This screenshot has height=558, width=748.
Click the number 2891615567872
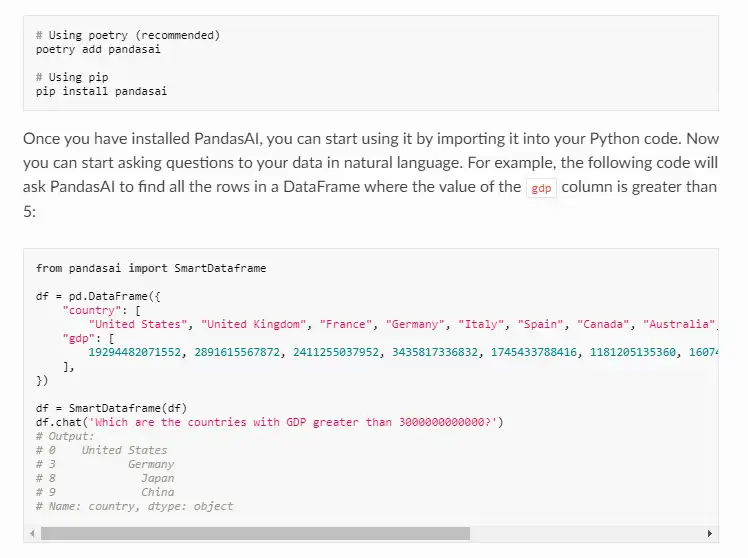coord(237,352)
